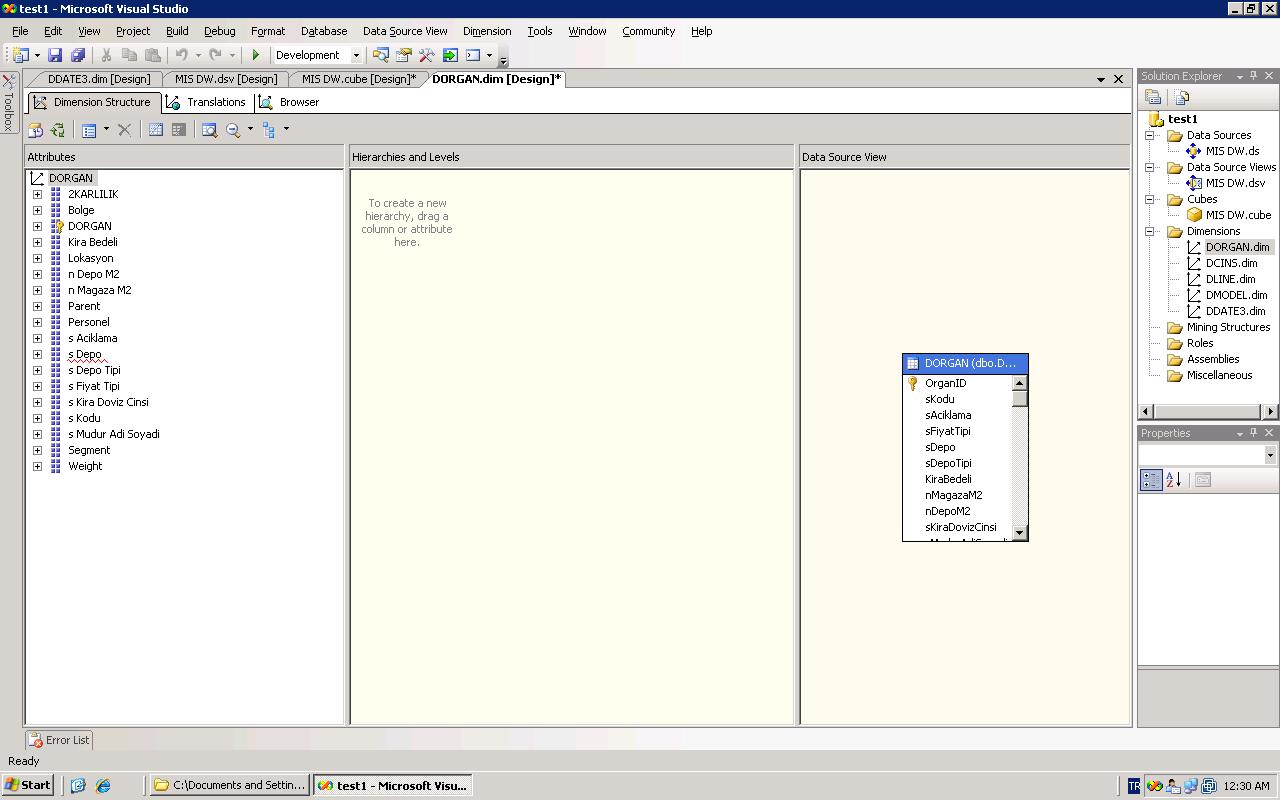The image size is (1280, 800).
Task: Select DMODEL.dim in Solution Explorer
Action: 1236,295
